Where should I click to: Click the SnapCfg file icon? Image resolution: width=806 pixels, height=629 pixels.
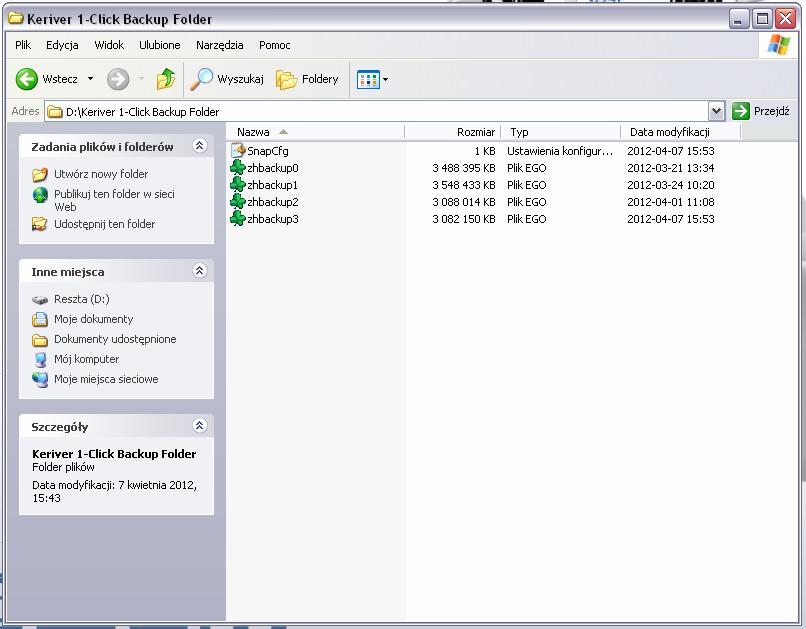point(238,151)
